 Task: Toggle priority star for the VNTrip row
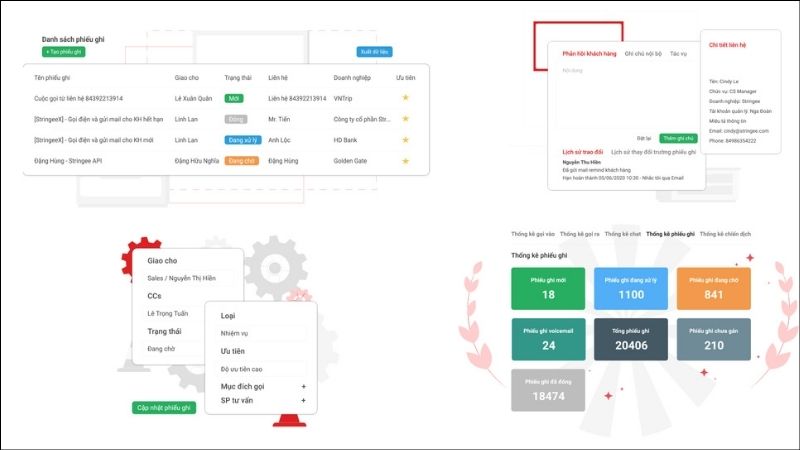(406, 97)
